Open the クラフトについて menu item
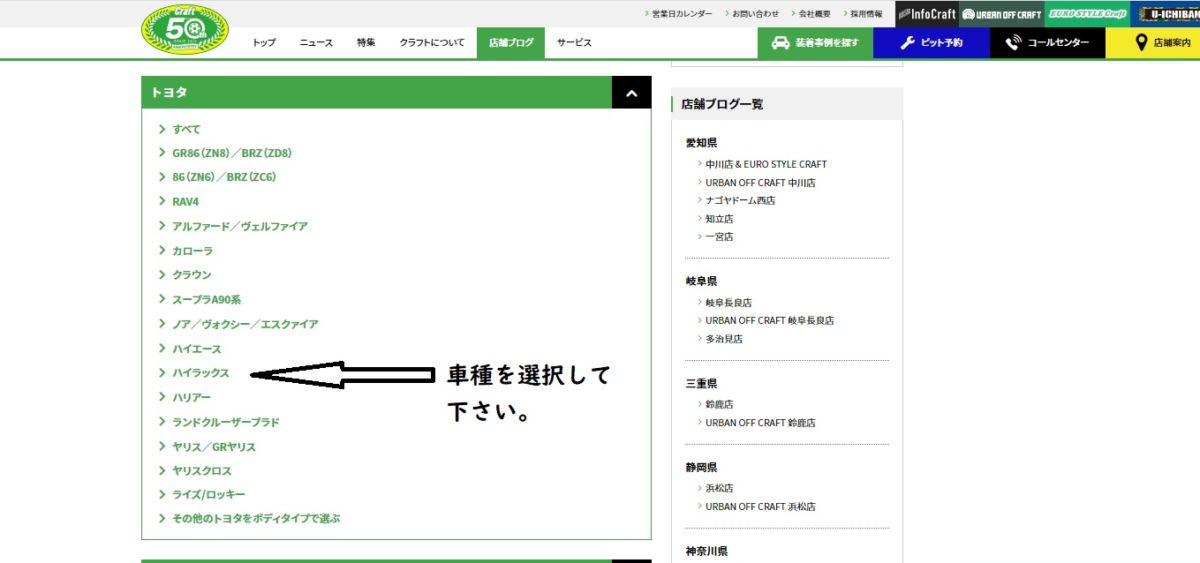 click(x=432, y=43)
